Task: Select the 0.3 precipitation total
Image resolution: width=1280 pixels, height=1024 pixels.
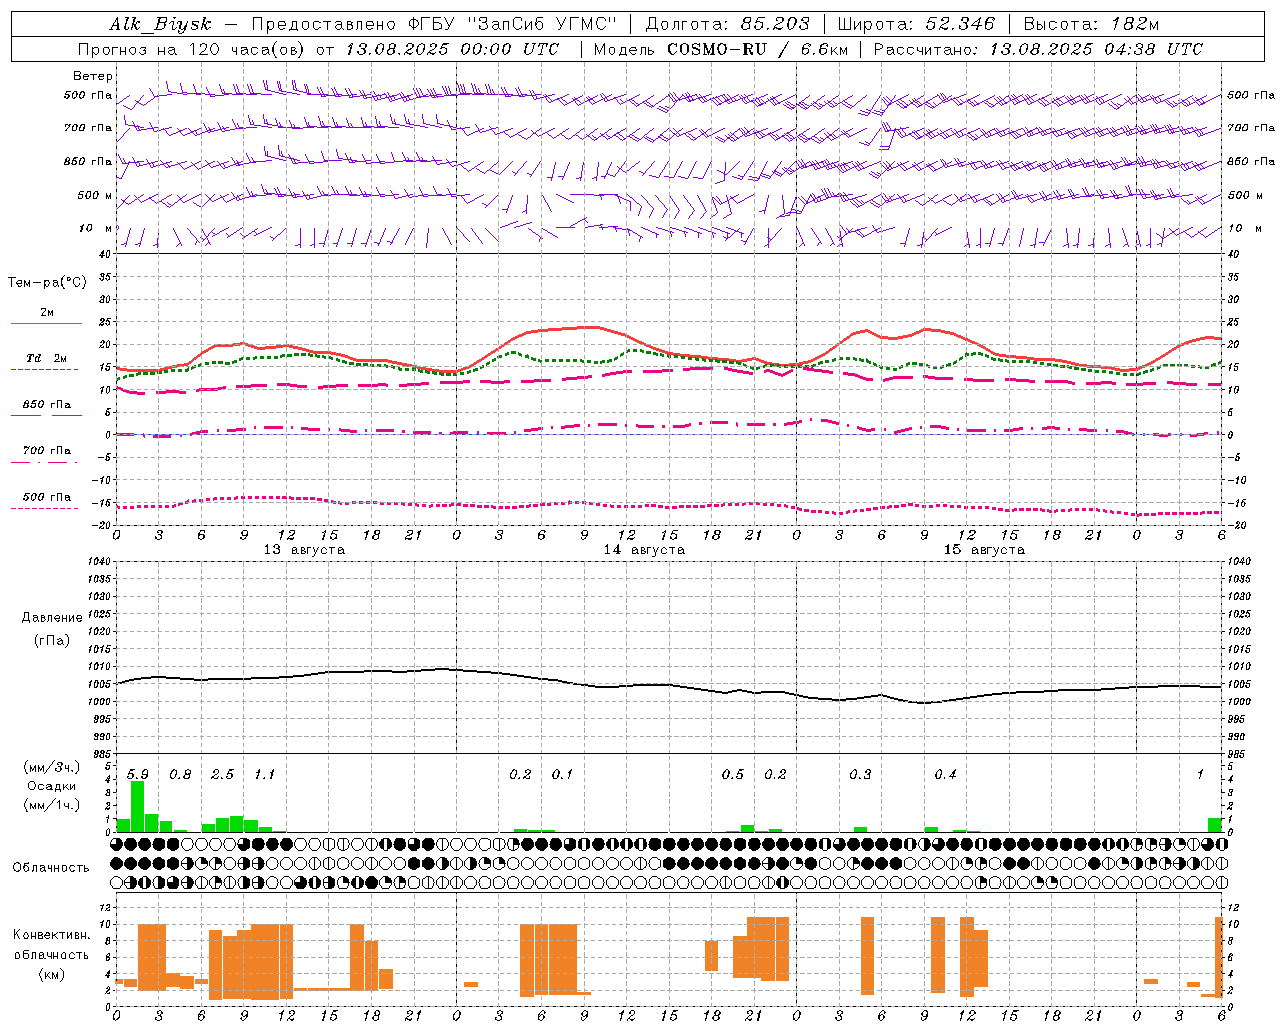Action: click(x=860, y=774)
